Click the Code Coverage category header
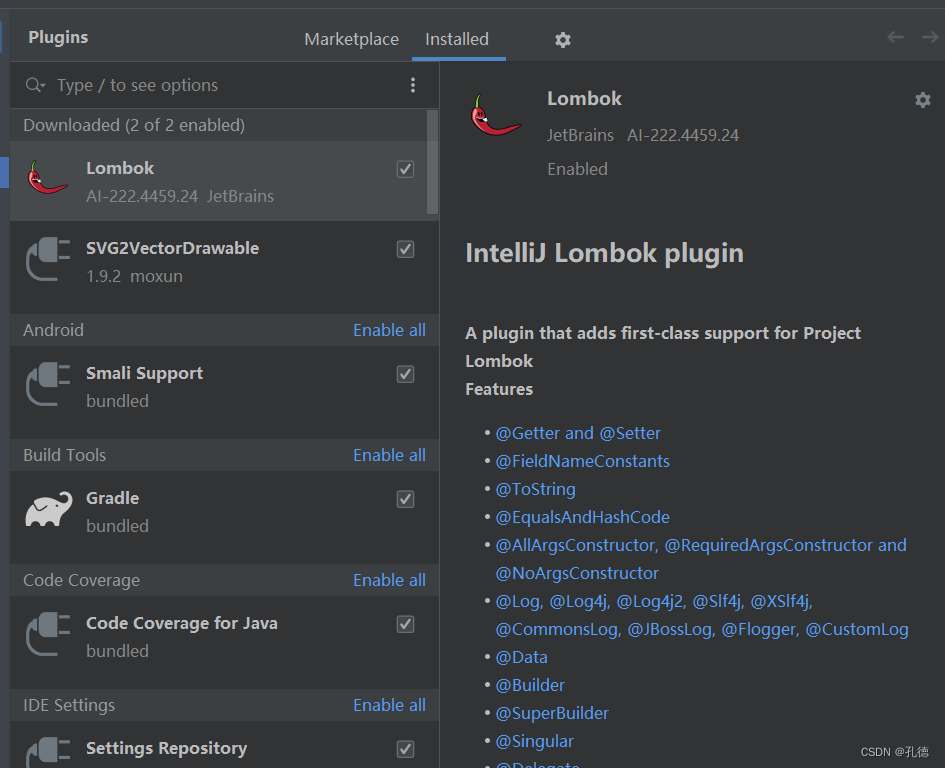The image size is (945, 768). (81, 581)
